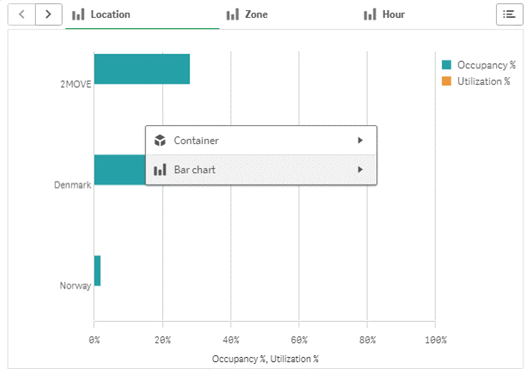Switch to the Zone tab
This screenshot has height=370, width=525.
tap(247, 15)
